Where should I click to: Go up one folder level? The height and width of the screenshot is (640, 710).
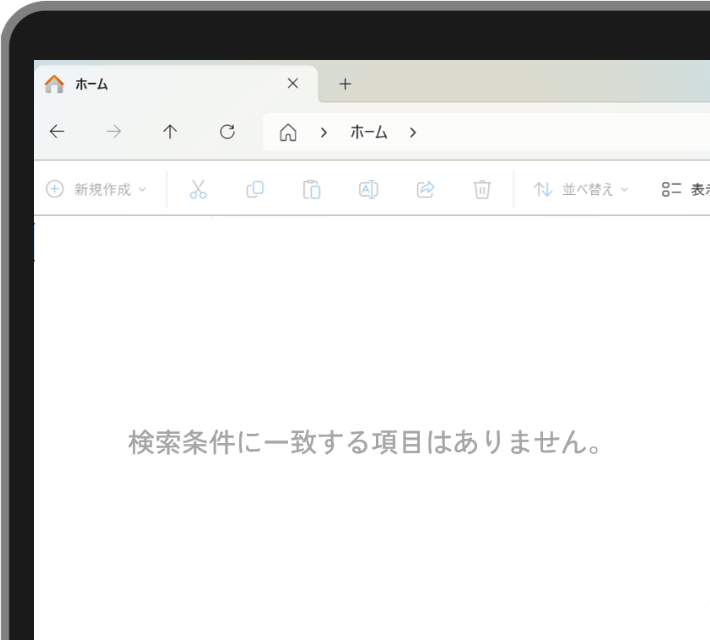pos(170,132)
